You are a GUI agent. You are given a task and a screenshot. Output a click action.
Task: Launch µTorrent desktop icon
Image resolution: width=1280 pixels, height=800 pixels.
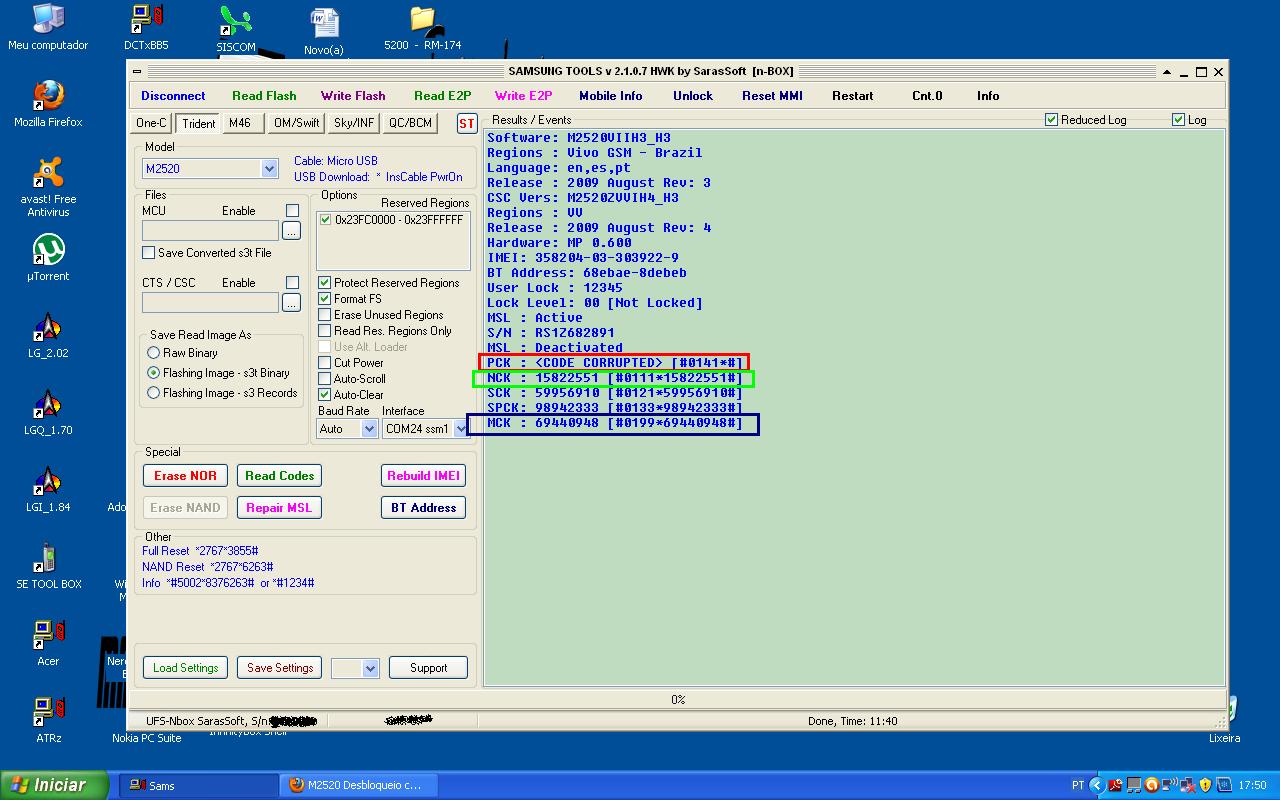click(48, 258)
